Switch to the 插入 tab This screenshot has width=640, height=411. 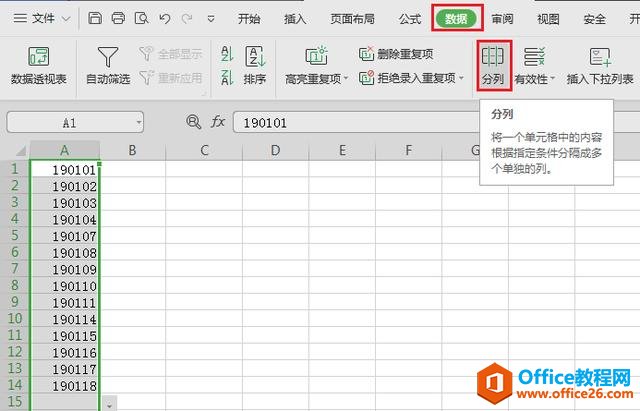tap(295, 19)
